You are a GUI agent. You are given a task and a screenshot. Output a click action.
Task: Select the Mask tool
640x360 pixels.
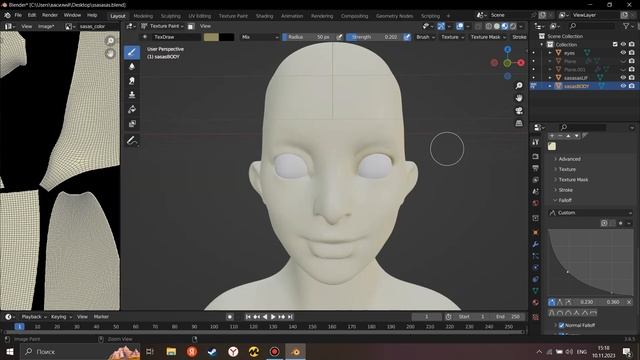131,124
